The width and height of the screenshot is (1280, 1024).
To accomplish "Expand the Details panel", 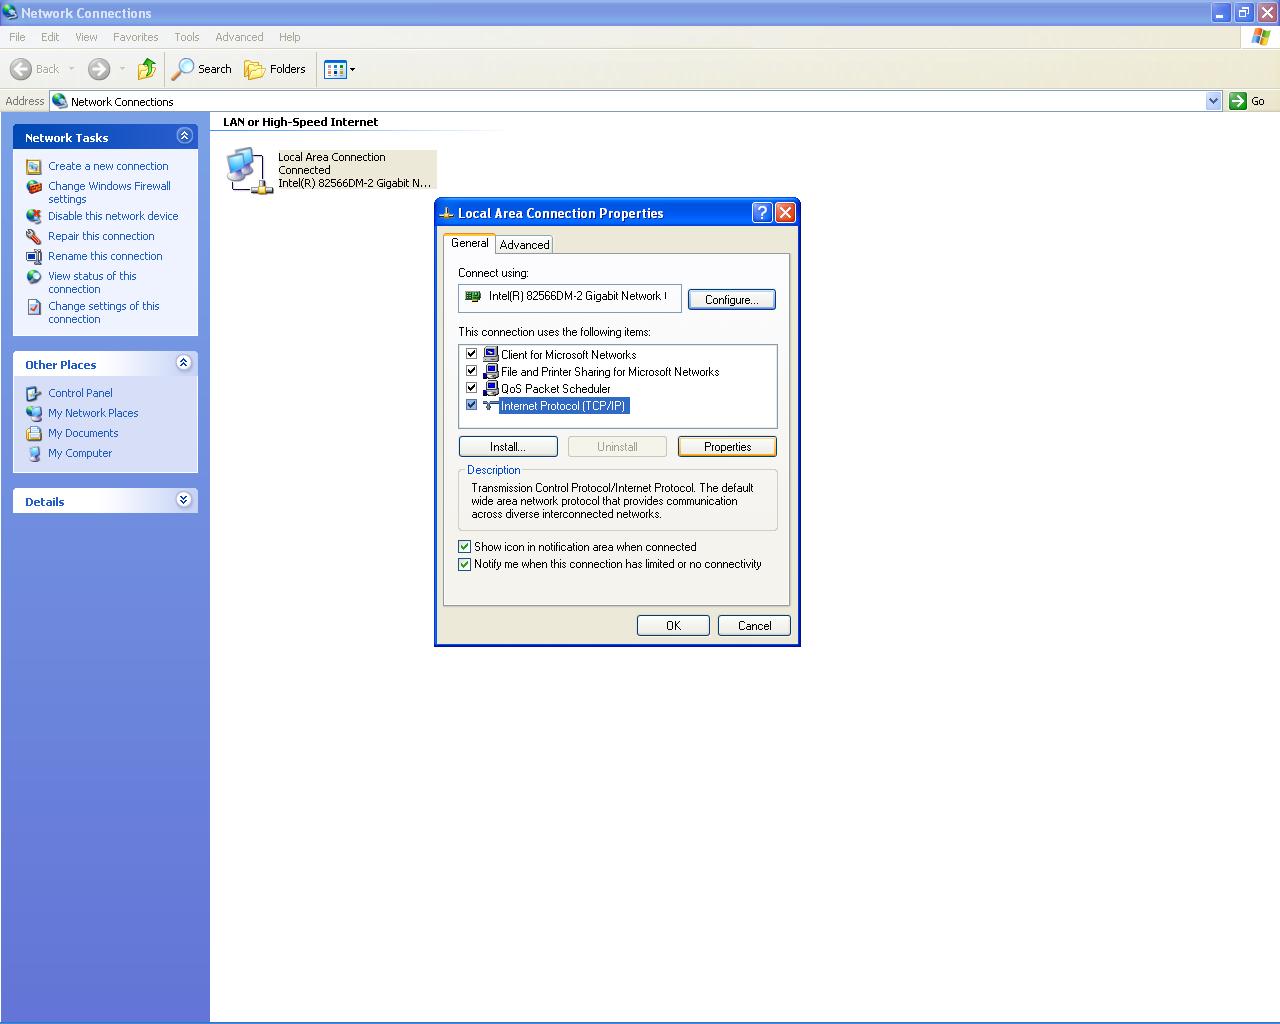I will tap(184, 500).
